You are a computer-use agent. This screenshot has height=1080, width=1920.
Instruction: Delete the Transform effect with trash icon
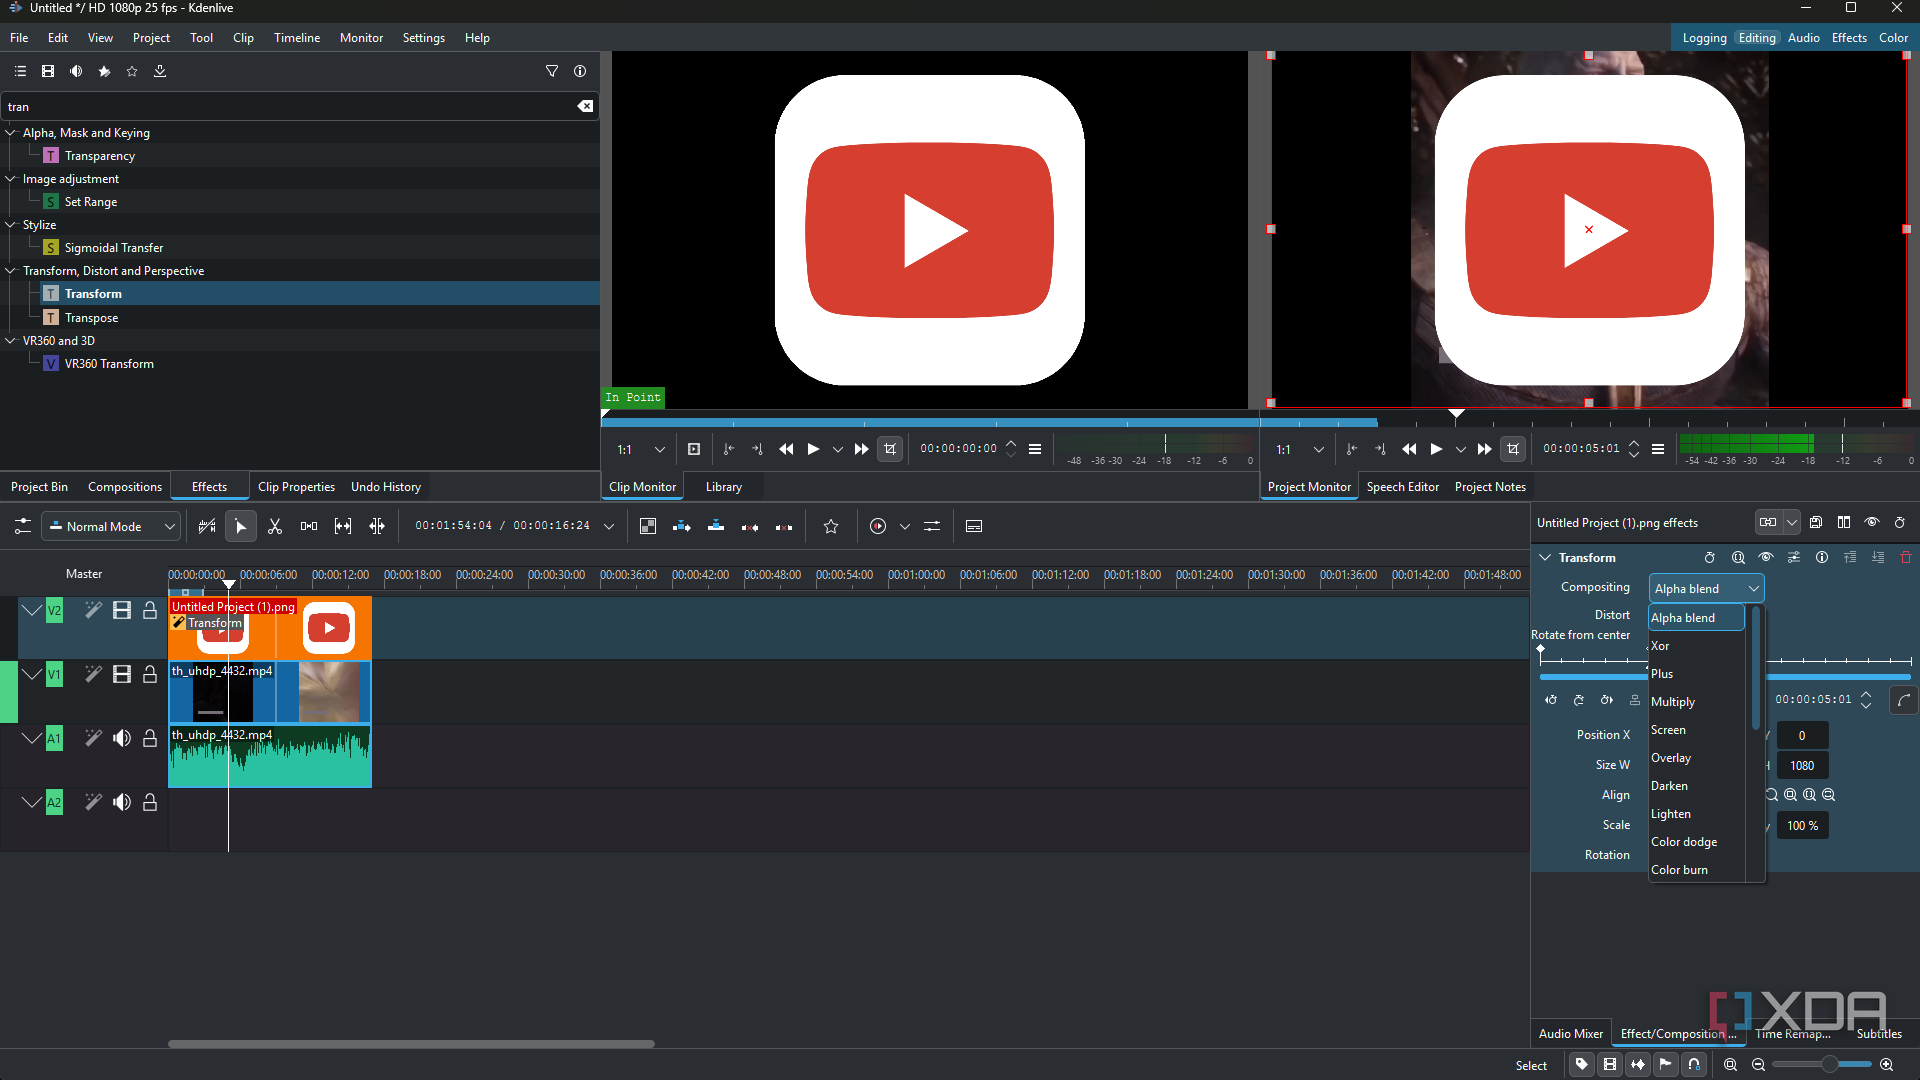pyautogui.click(x=1906, y=557)
